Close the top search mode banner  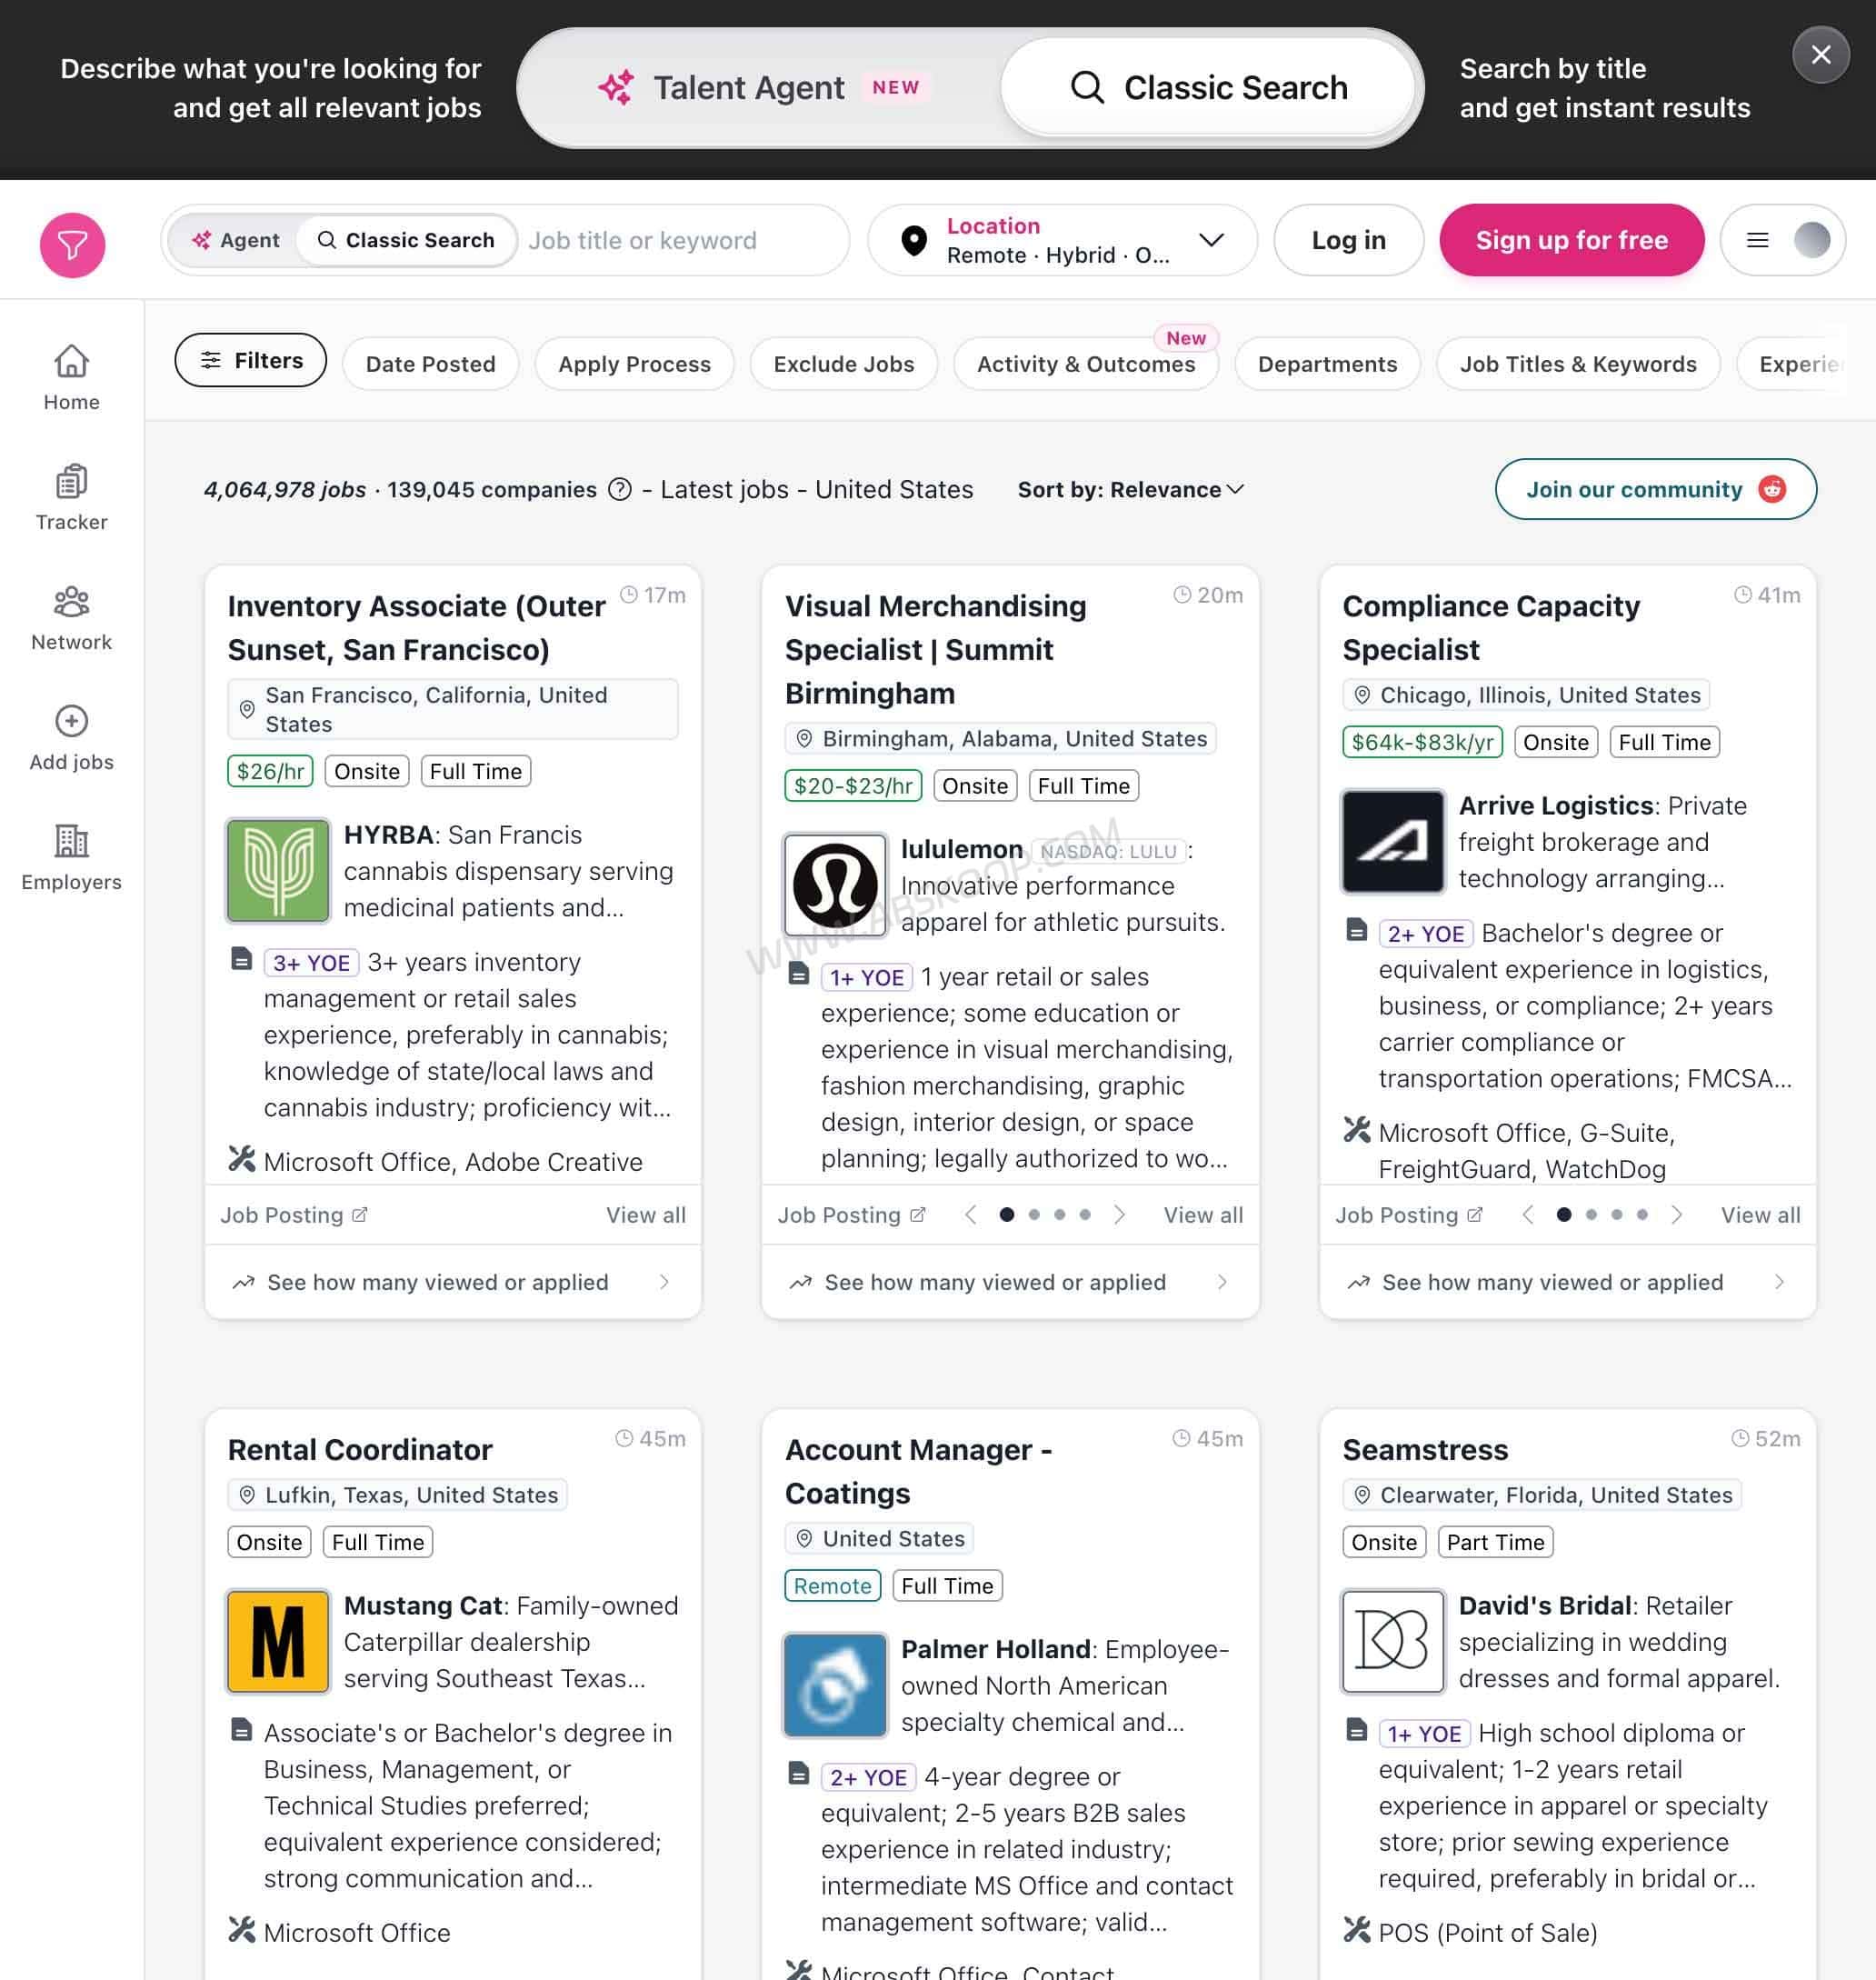1820,55
